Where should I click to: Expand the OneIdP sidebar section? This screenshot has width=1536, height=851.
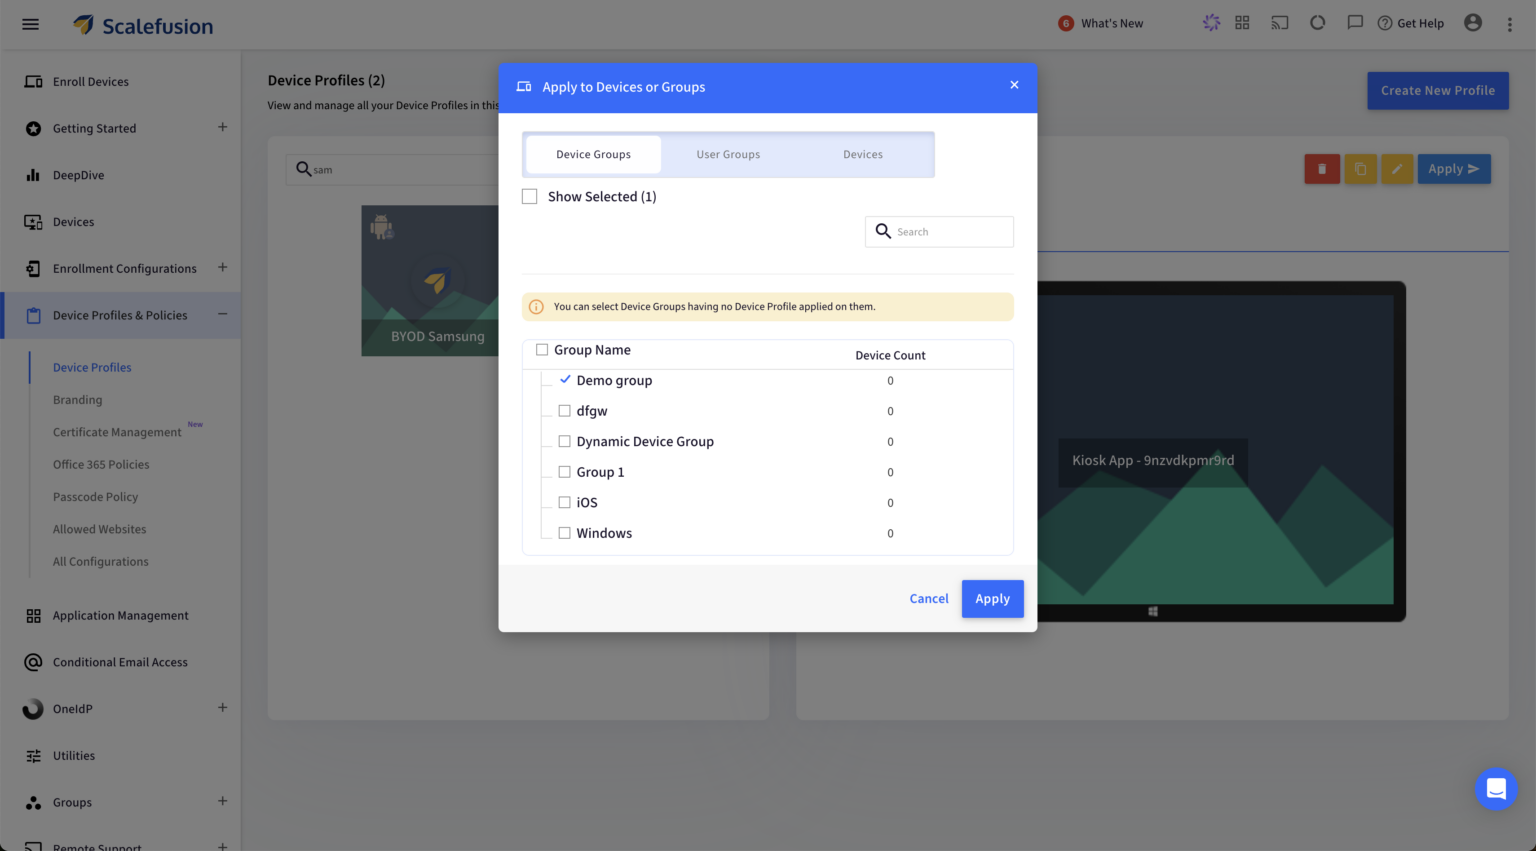click(222, 708)
